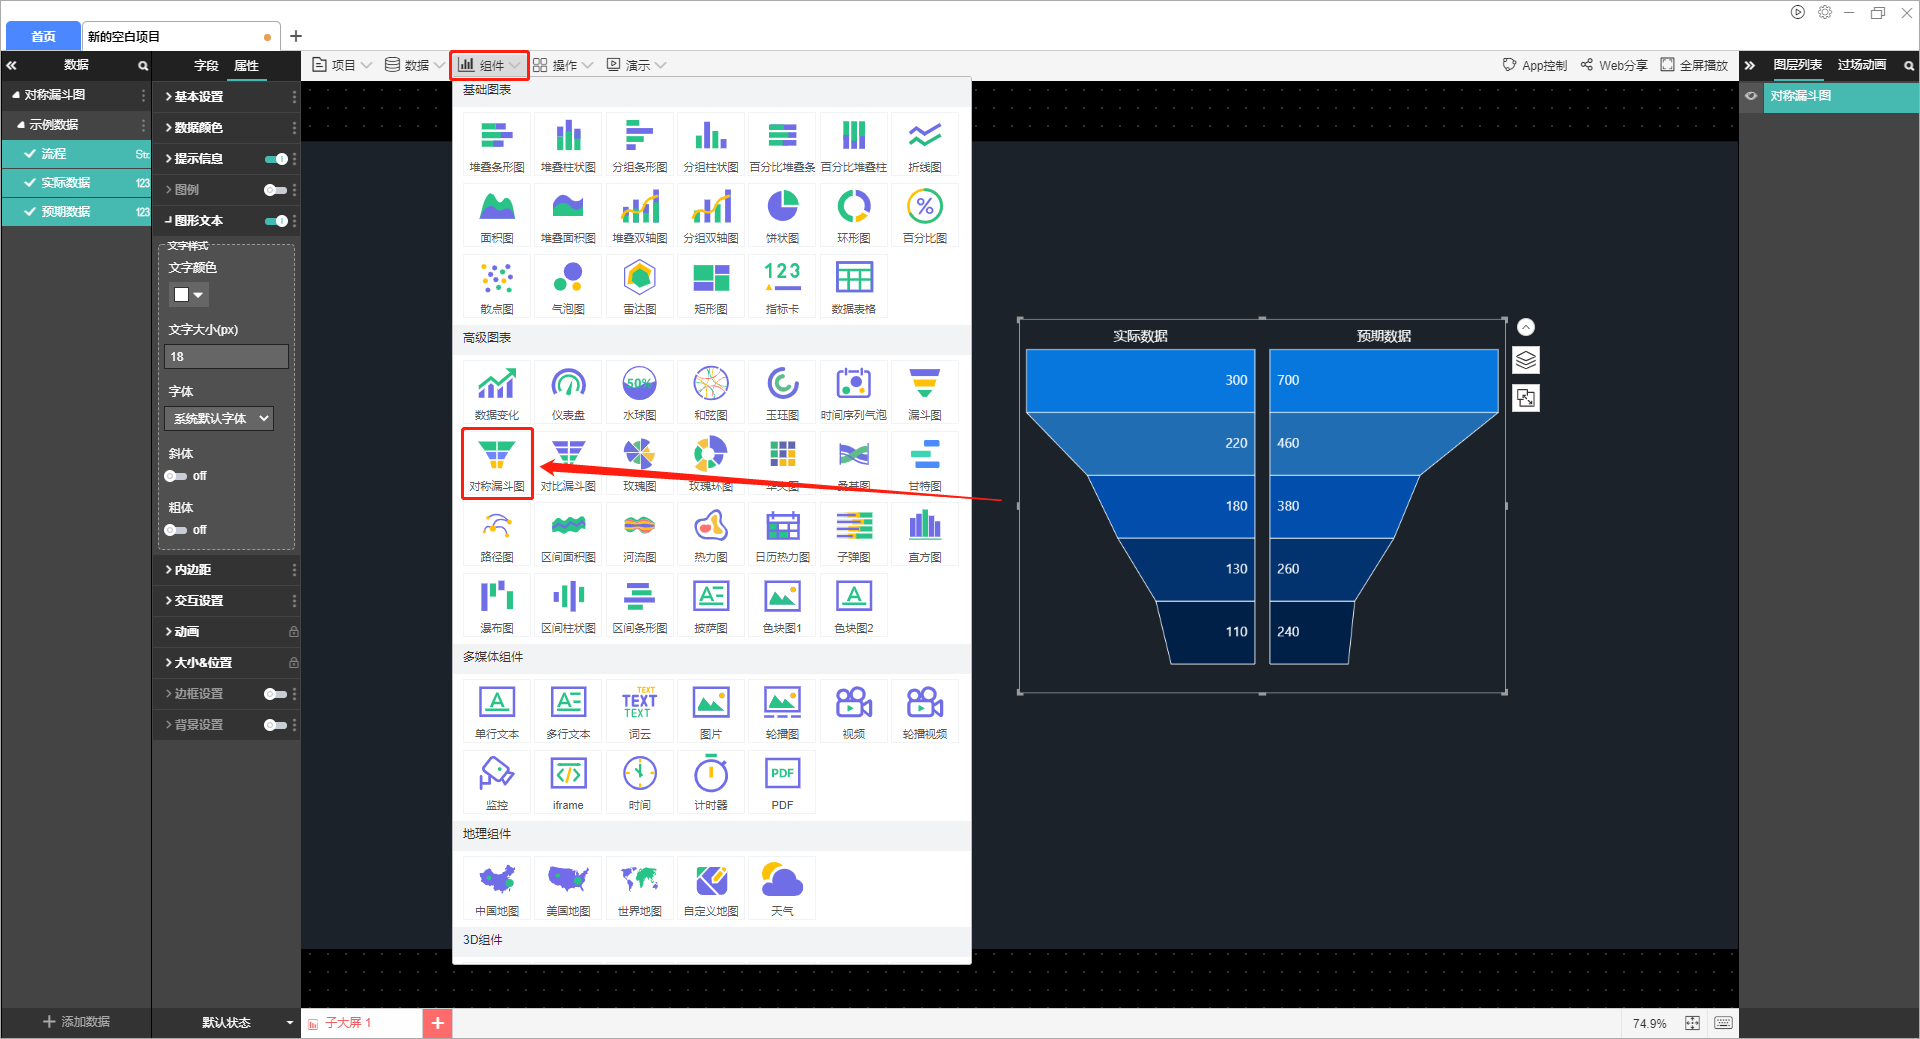Toggle the 提示信息 switch off
The width and height of the screenshot is (1920, 1039).
point(276,159)
